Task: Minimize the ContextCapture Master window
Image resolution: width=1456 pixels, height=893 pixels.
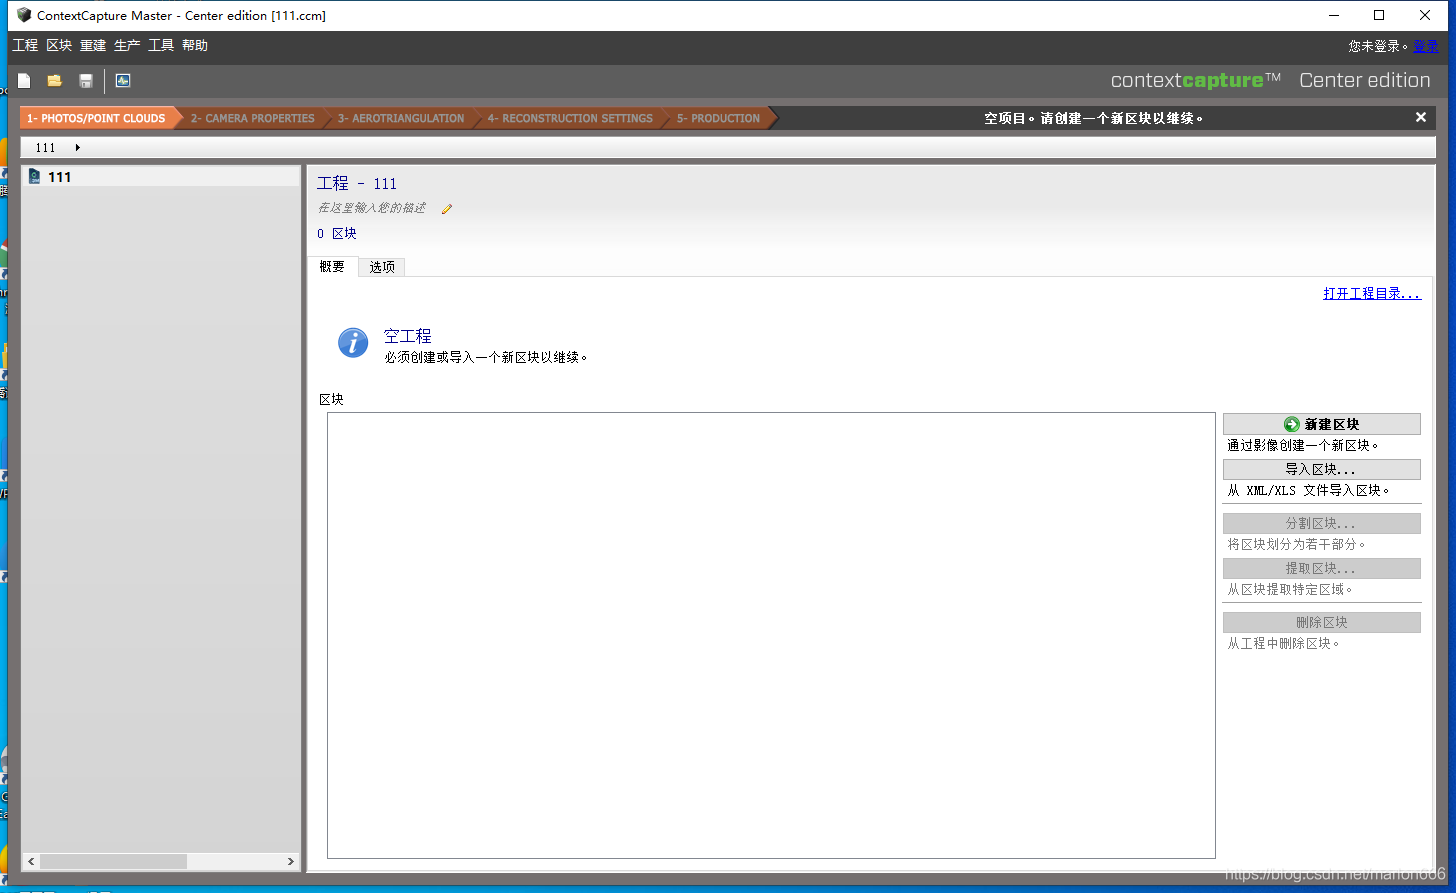Action: tap(1334, 15)
